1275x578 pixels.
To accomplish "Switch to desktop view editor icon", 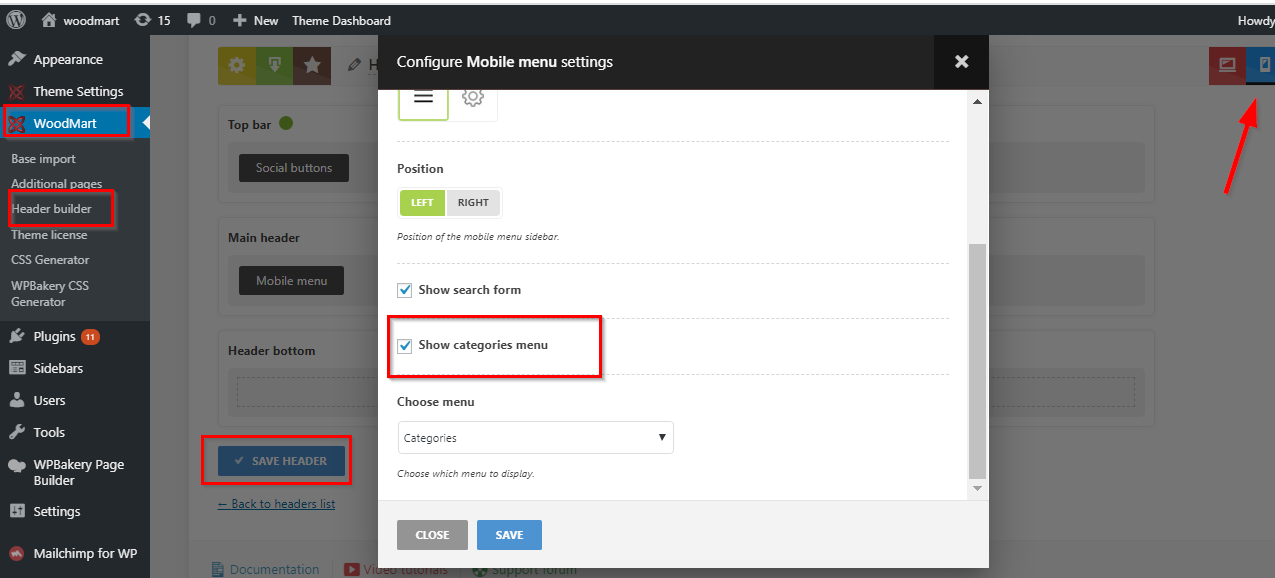I will click(1227, 65).
